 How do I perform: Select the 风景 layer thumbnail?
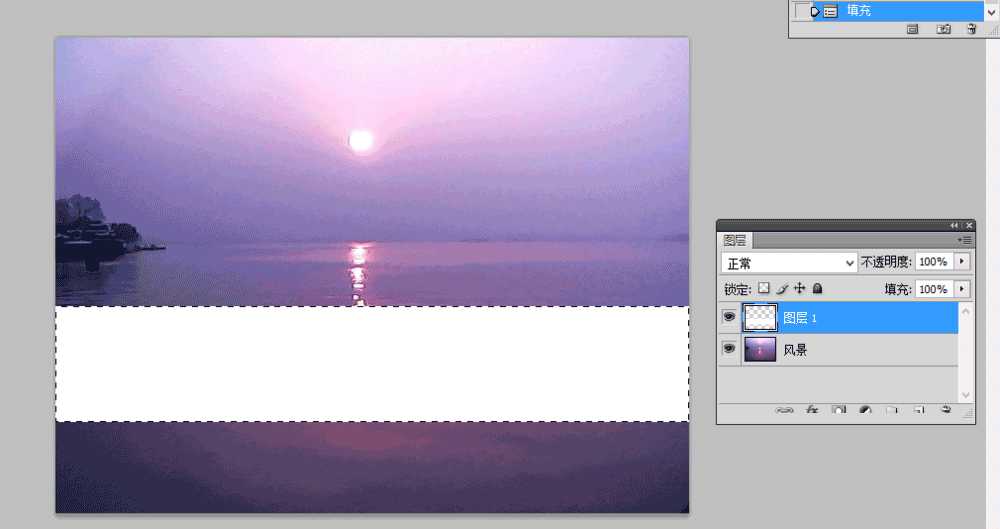[x=760, y=350]
